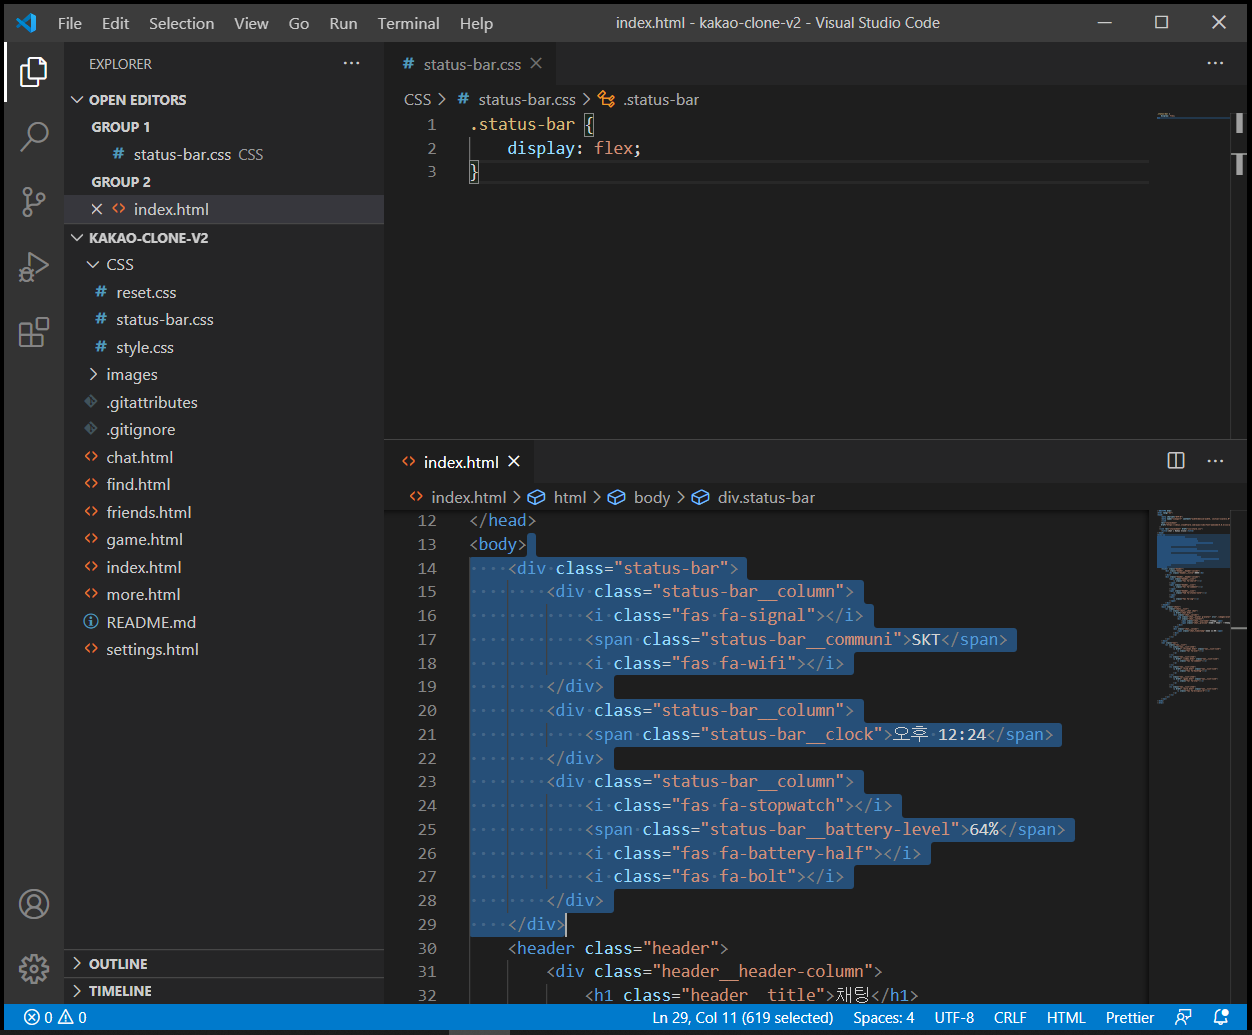Screen dimensions: 1252x1035
Task: Change the CRLF line ending setting
Action: coord(1010,1017)
